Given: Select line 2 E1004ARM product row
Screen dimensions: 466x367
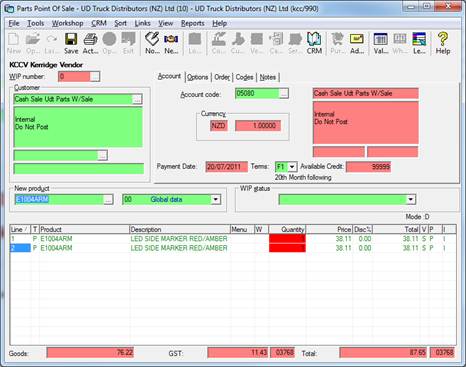Looking at the screenshot, I should pos(233,248).
